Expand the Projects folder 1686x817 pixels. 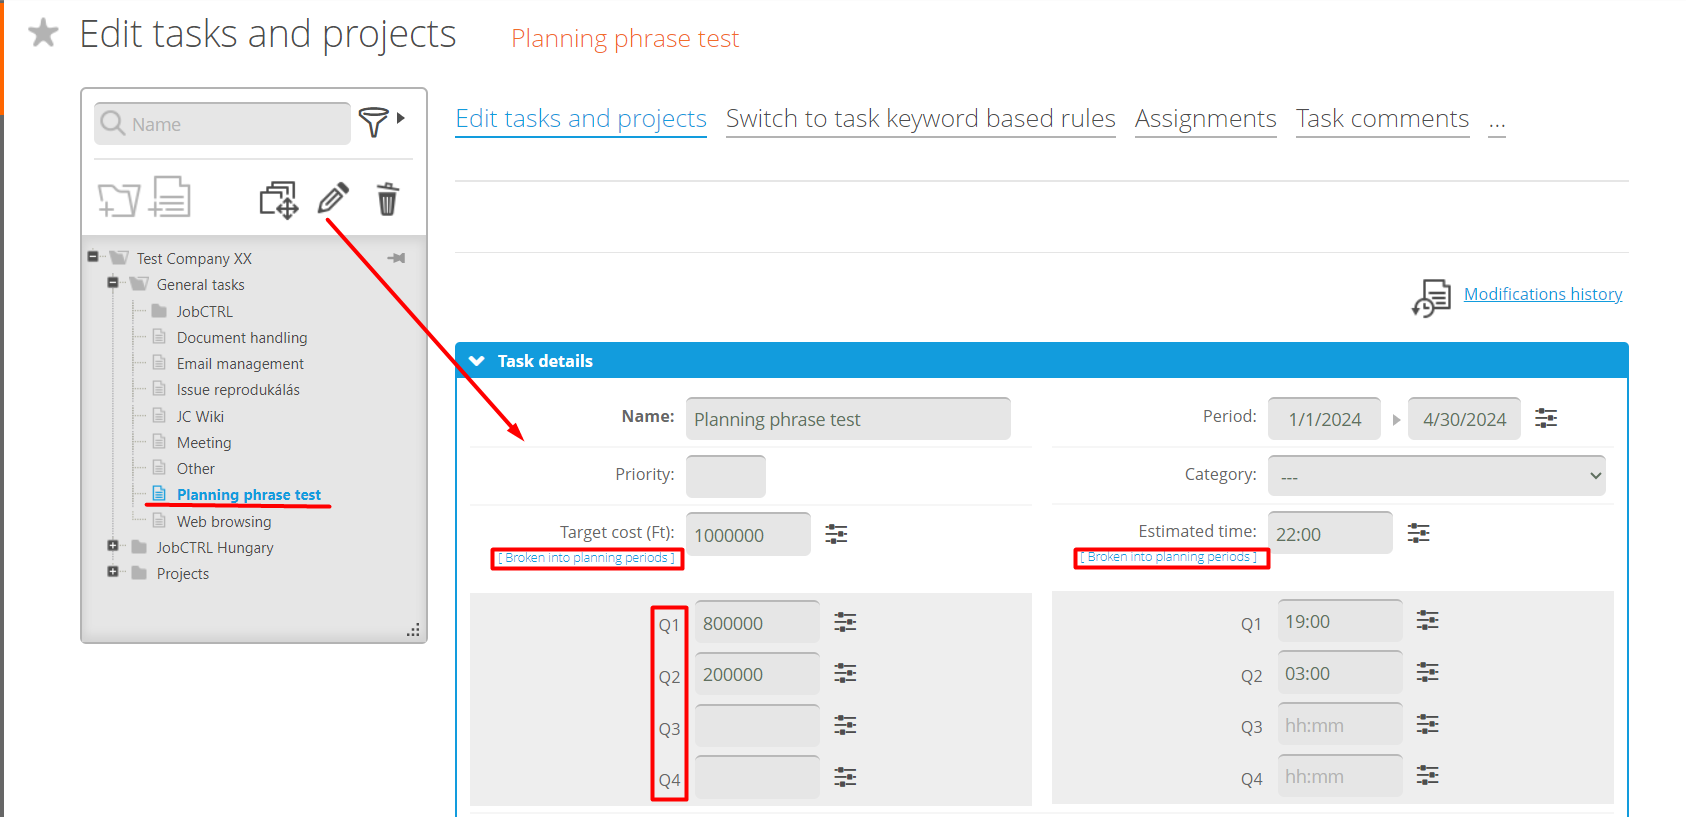[113, 572]
